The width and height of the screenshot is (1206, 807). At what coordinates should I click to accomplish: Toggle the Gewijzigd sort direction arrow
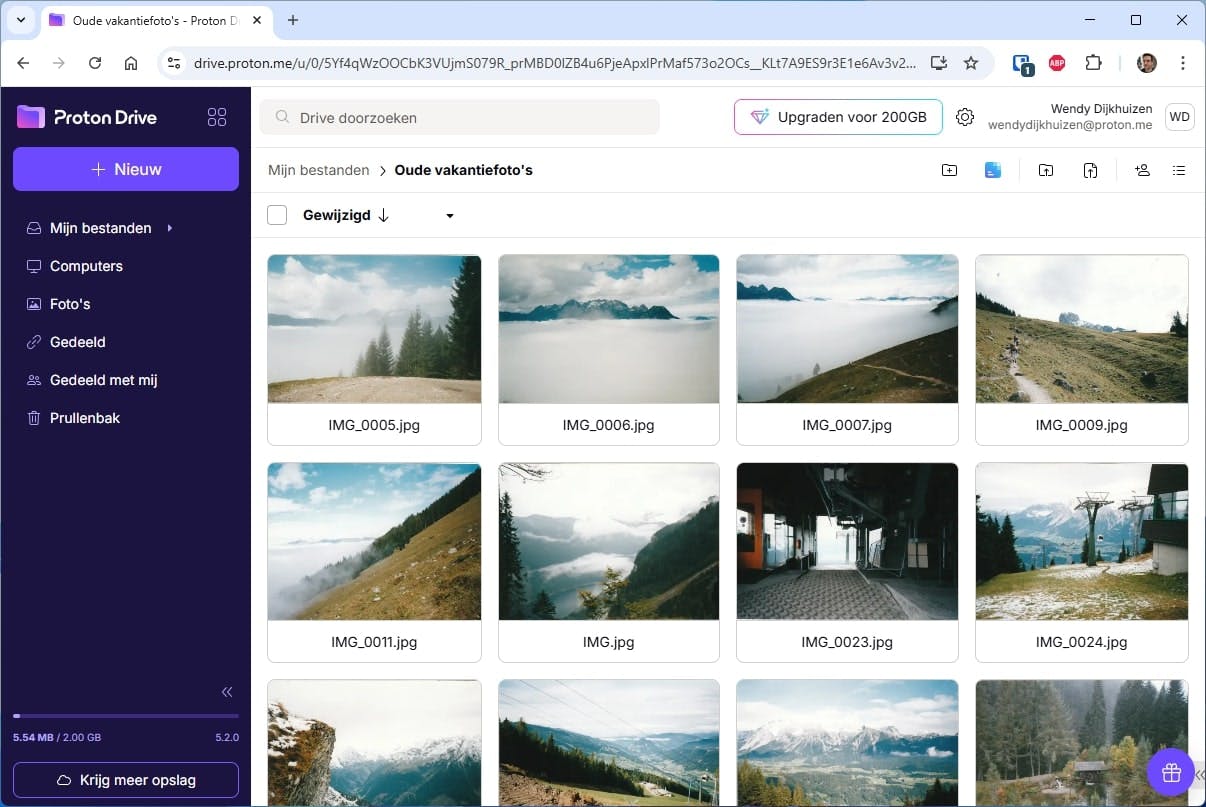pos(385,215)
